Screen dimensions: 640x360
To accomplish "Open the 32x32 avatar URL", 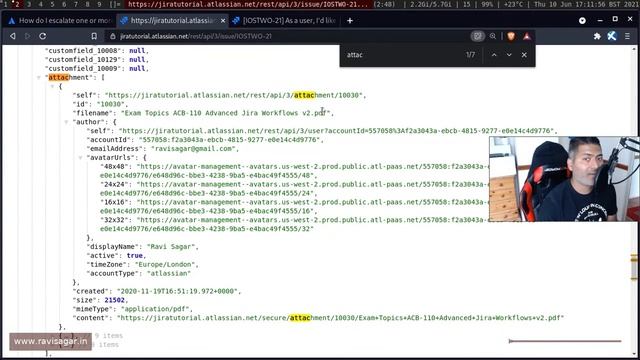I will tap(294, 224).
